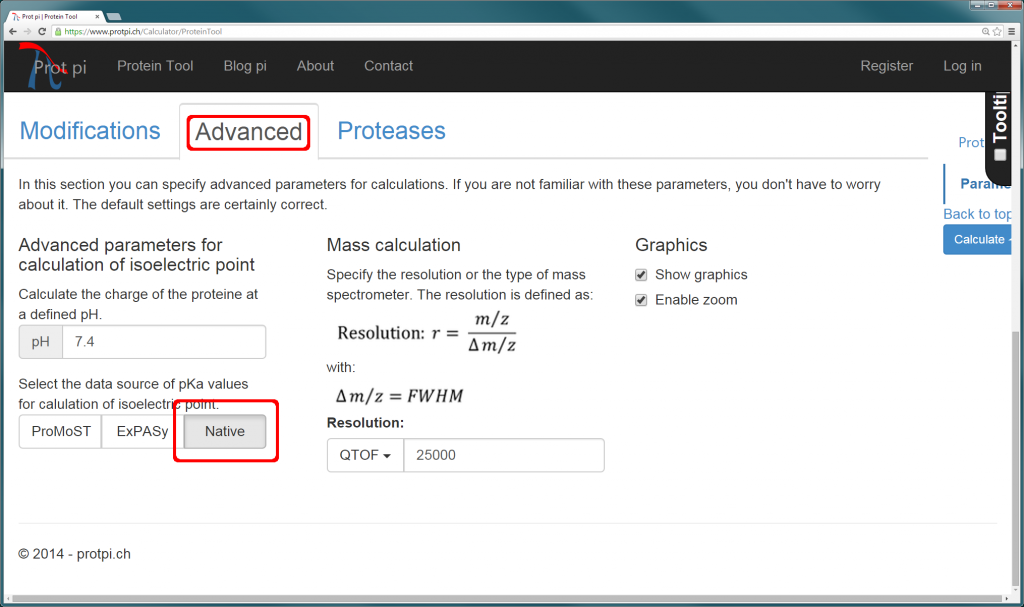This screenshot has width=1024, height=607.
Task: Open a new browser tab with the plus icon
Action: pyautogui.click(x=113, y=16)
